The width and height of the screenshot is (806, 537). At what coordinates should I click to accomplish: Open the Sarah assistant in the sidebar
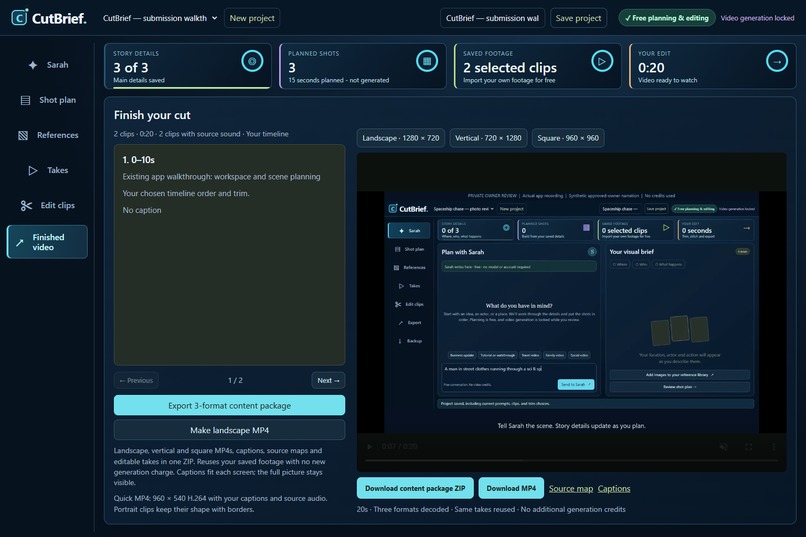click(x=47, y=65)
